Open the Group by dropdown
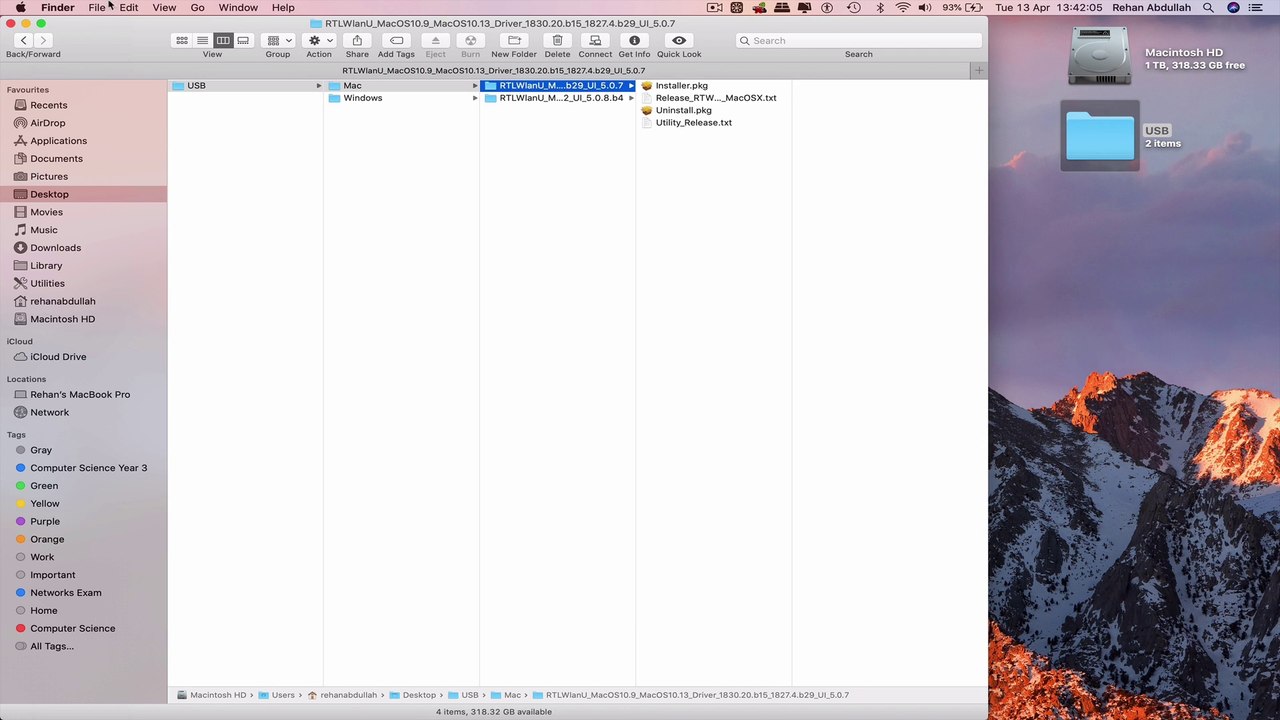 (278, 41)
